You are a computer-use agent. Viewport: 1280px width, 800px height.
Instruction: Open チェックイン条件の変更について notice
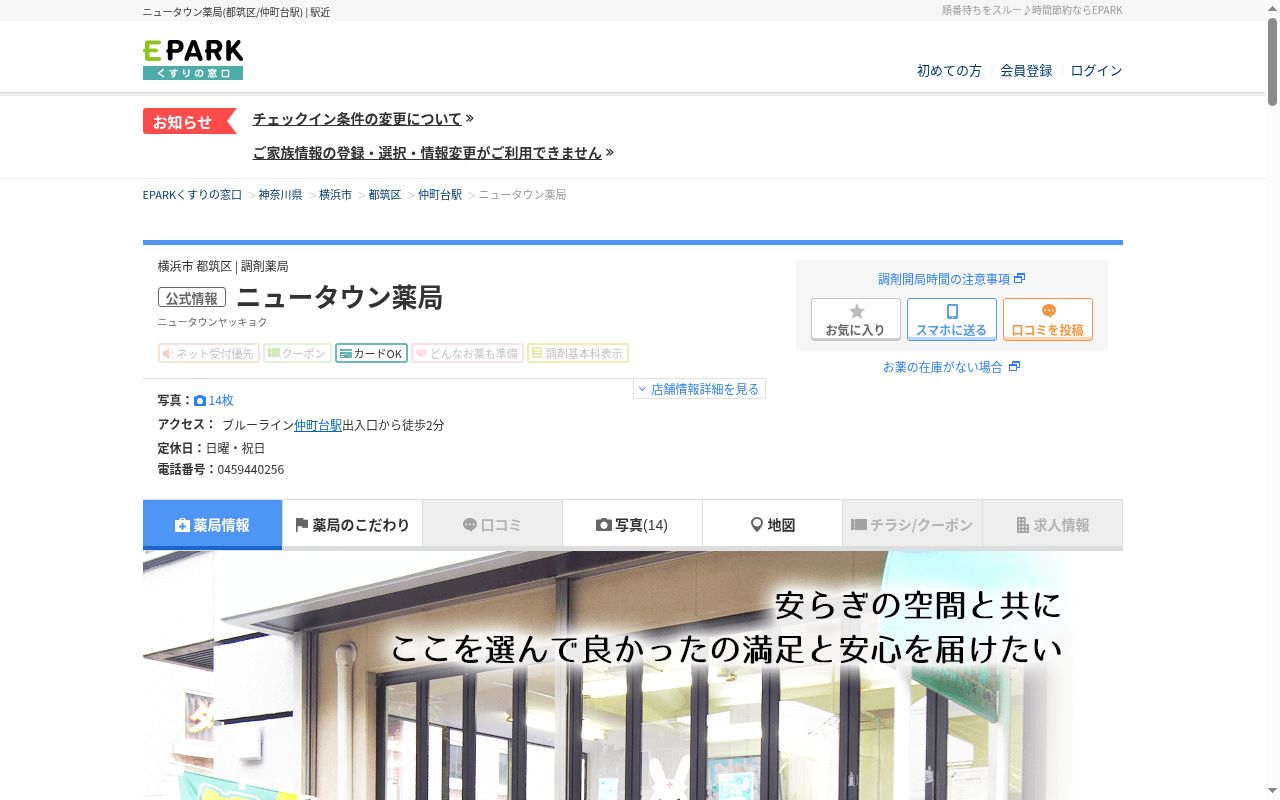tap(357, 119)
